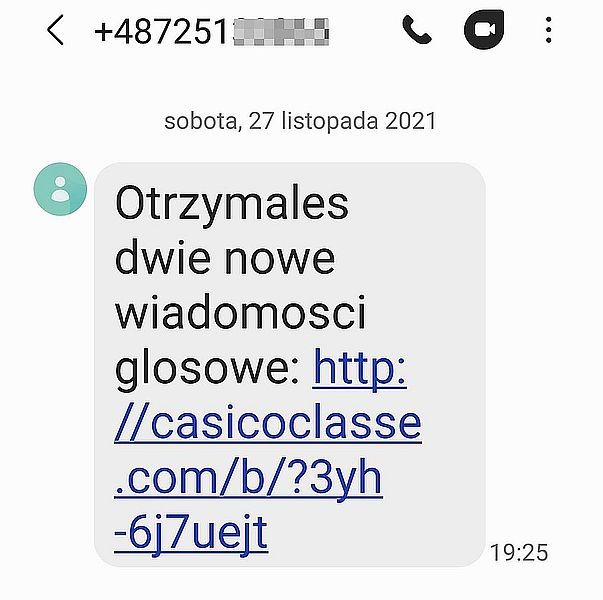Call the sender with phone icon

point(417,30)
